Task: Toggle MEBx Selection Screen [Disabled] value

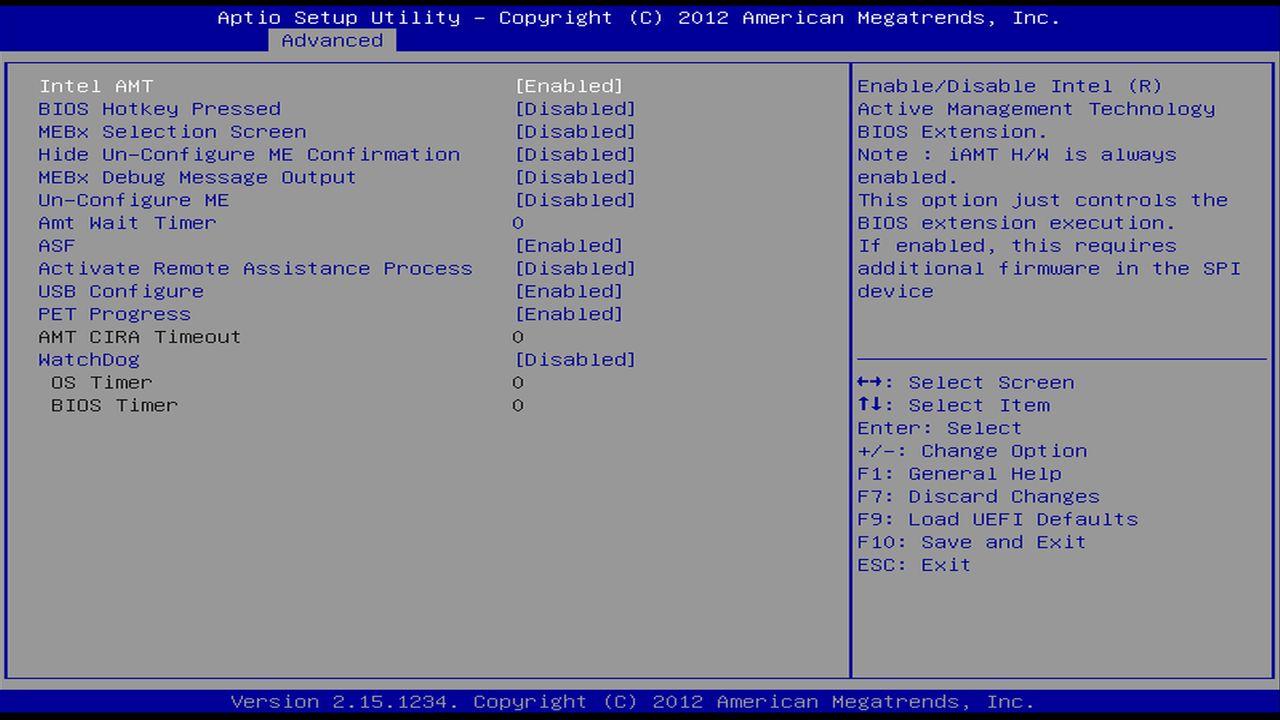Action: click(x=575, y=132)
